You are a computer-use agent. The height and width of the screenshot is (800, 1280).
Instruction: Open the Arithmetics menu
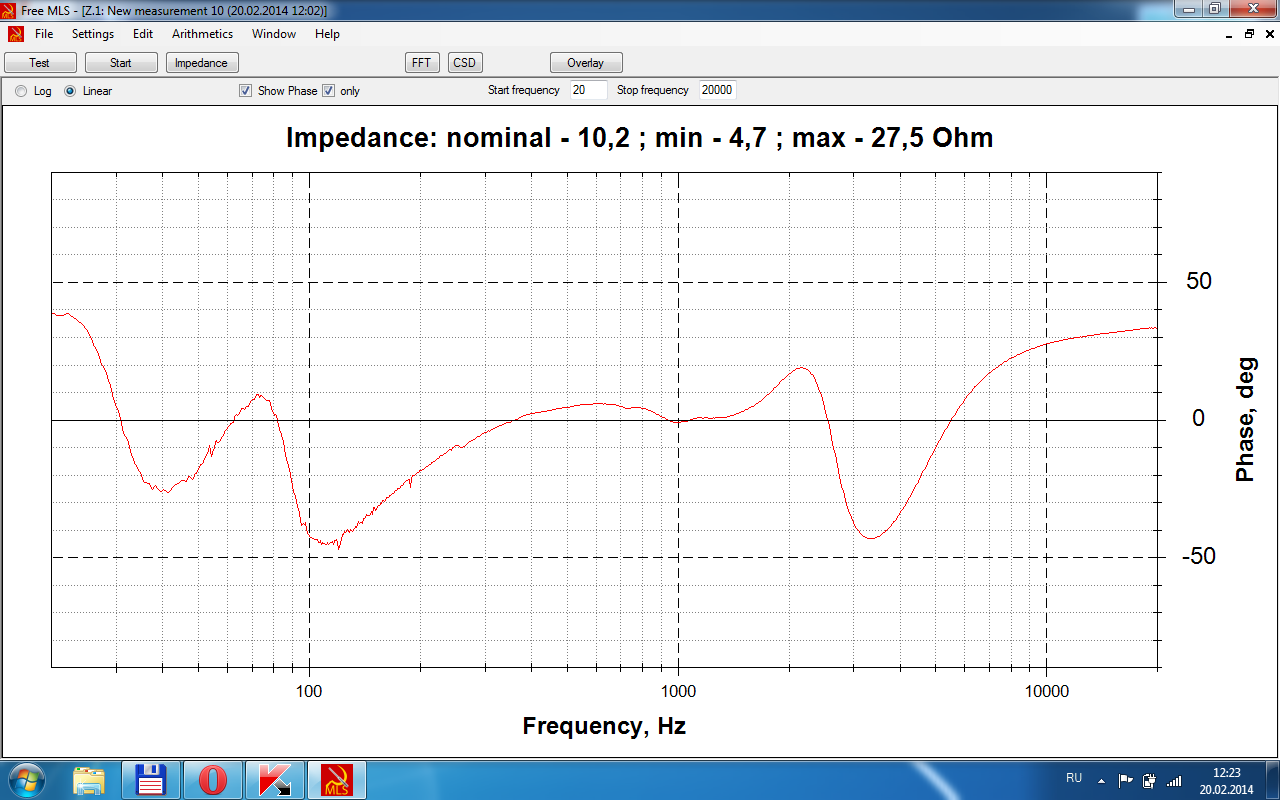(x=202, y=34)
